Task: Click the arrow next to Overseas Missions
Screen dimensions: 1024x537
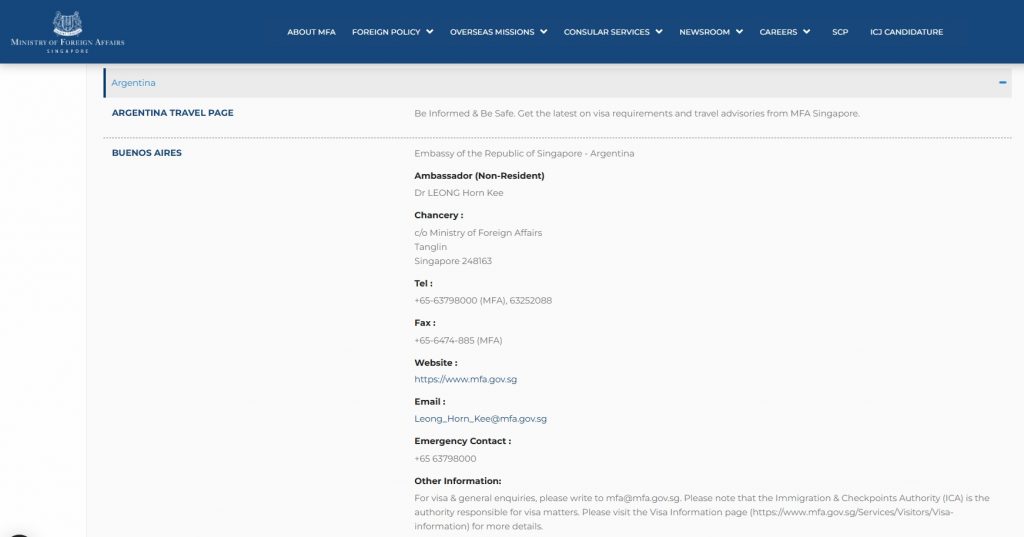Action: [544, 32]
